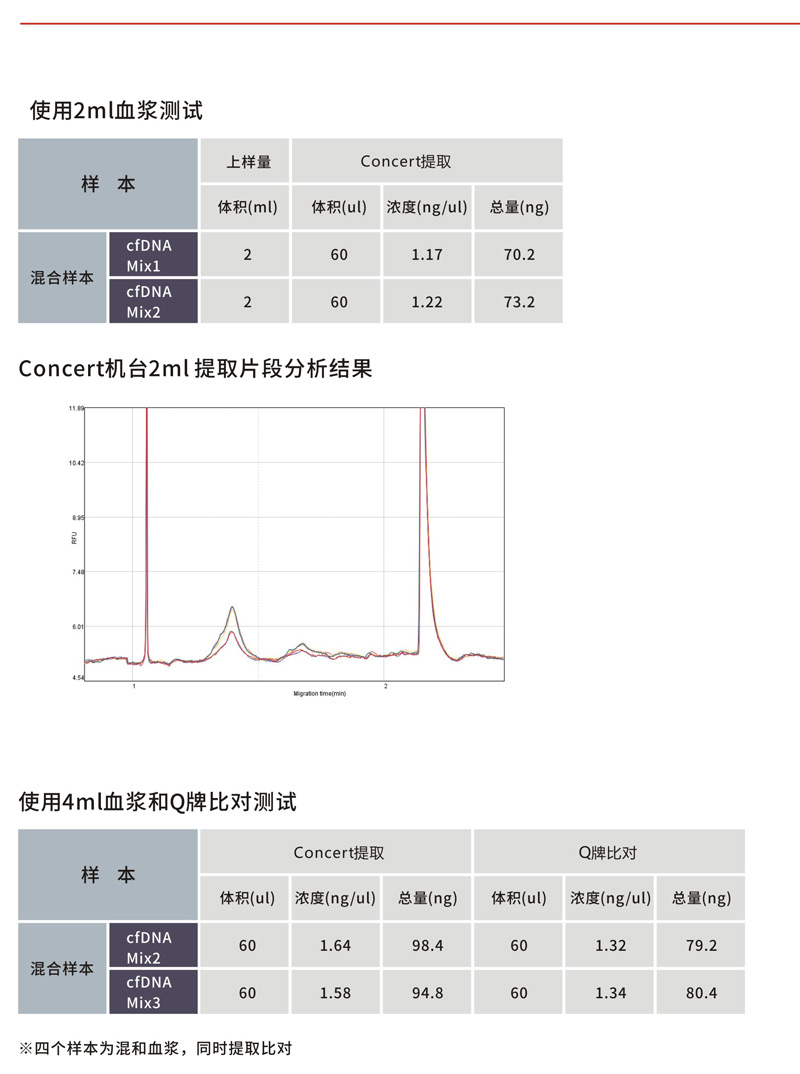Select the 体积(ml) column header

(245, 207)
